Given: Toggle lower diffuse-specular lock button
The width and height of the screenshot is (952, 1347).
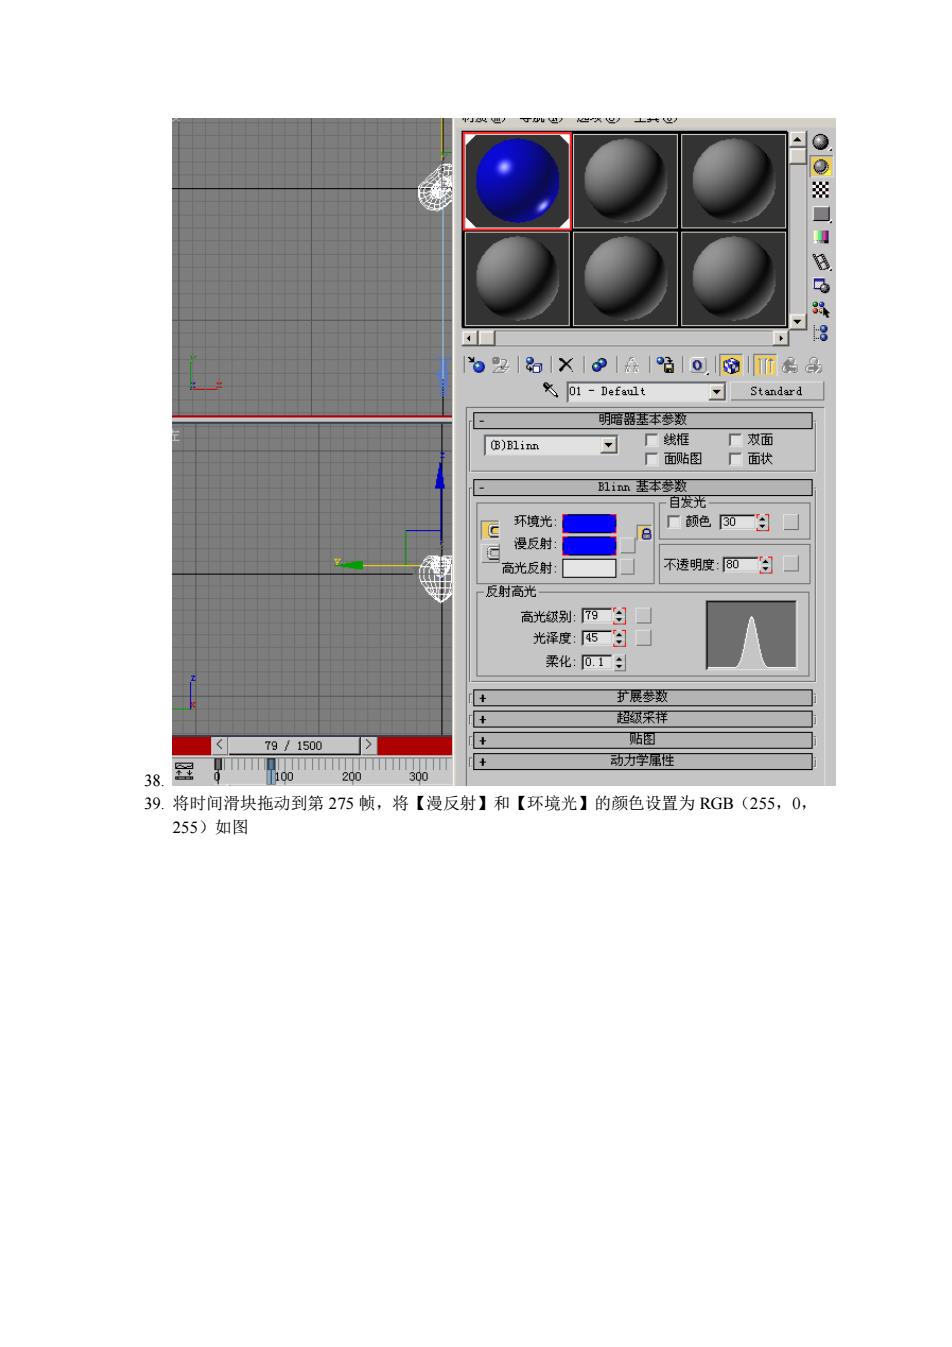Looking at the screenshot, I should point(491,553).
